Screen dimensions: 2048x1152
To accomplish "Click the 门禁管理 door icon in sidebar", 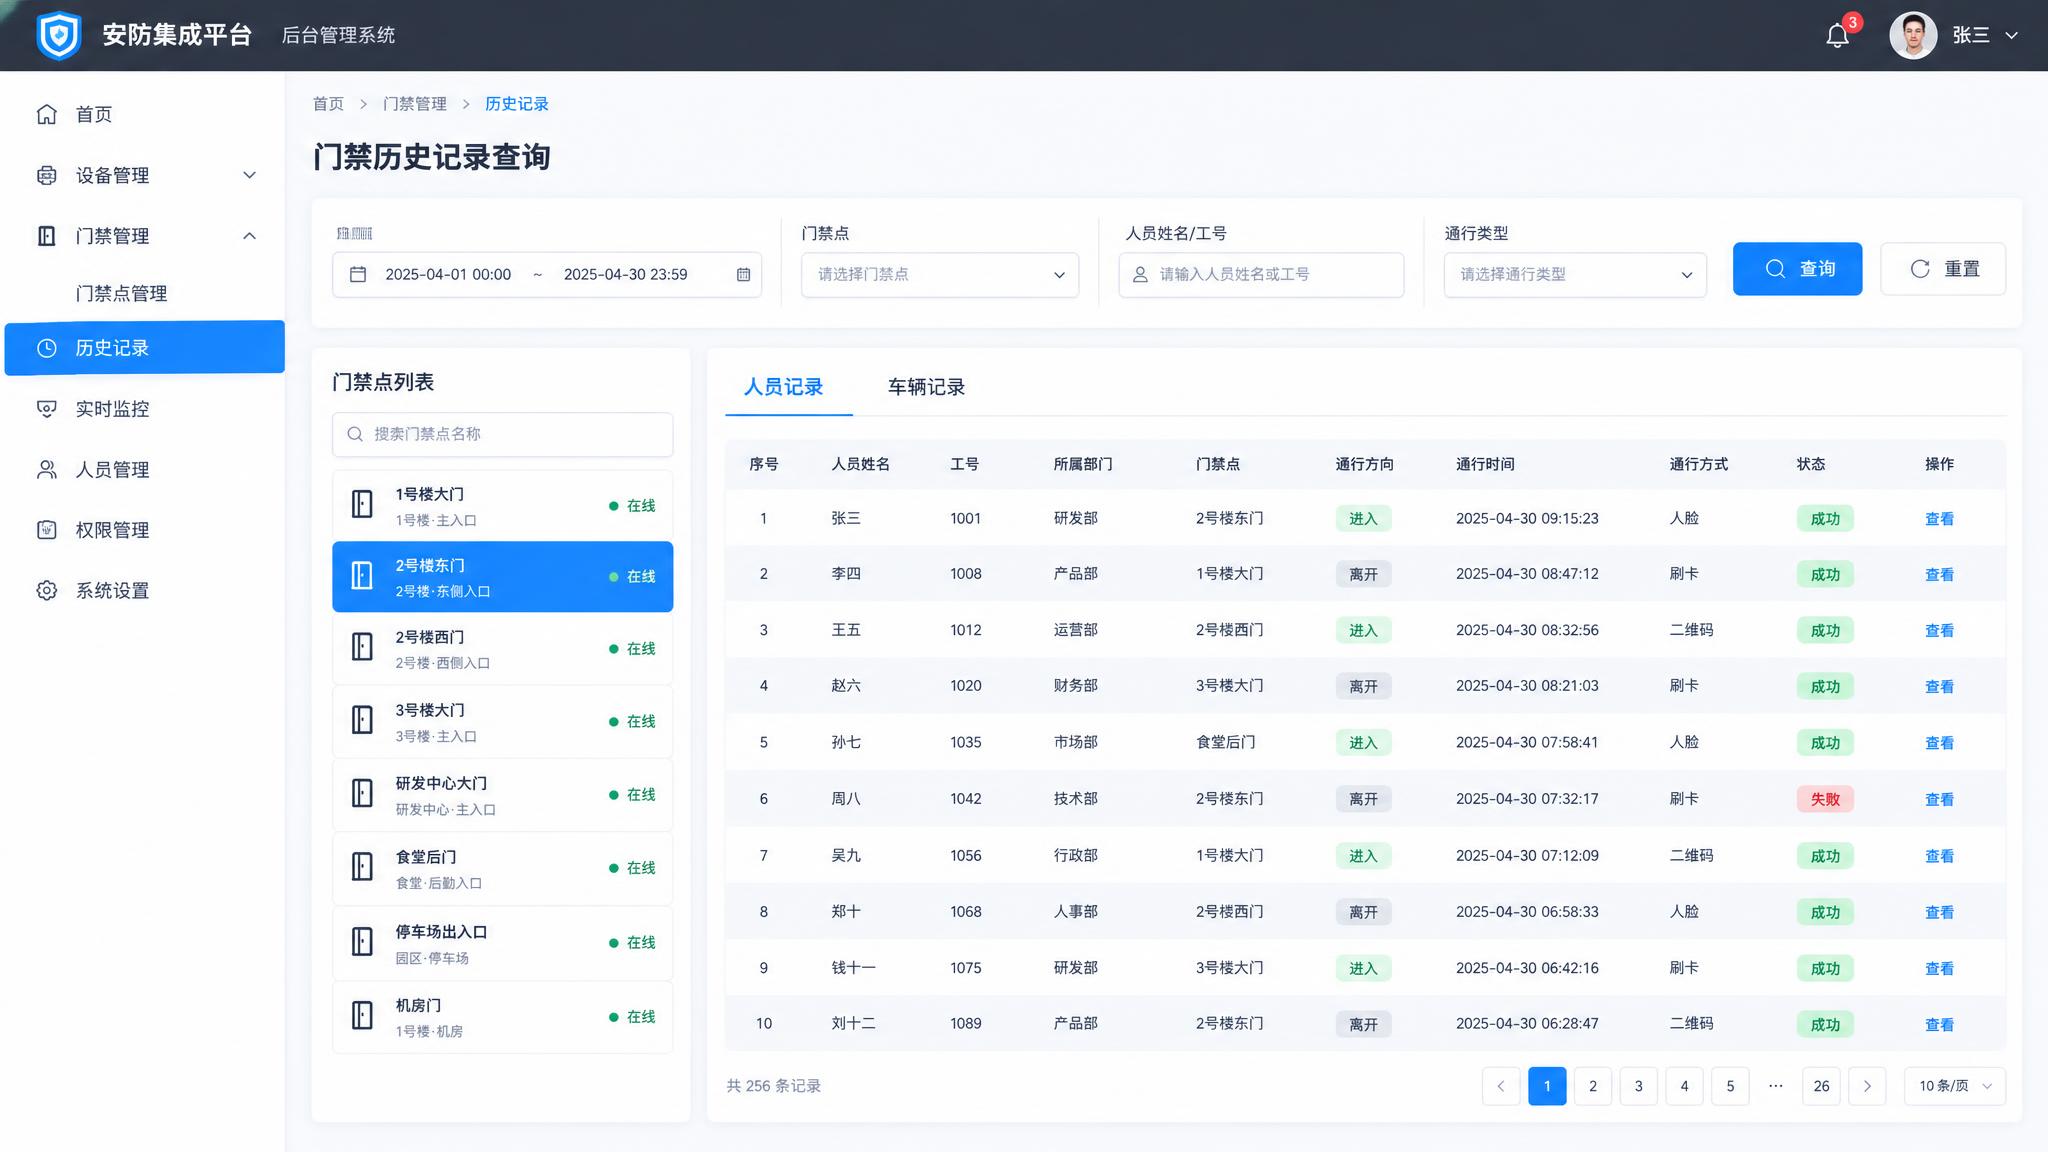I will pyautogui.click(x=47, y=236).
